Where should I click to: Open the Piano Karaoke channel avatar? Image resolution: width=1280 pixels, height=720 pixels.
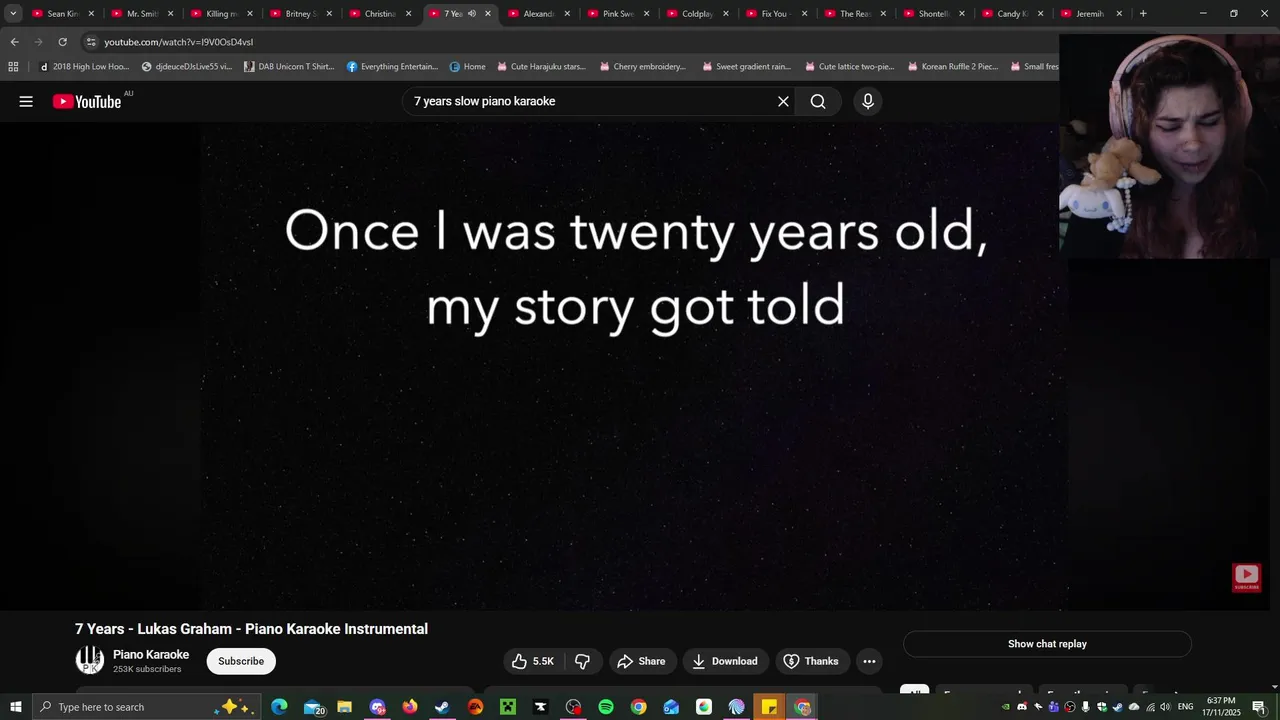(90, 660)
